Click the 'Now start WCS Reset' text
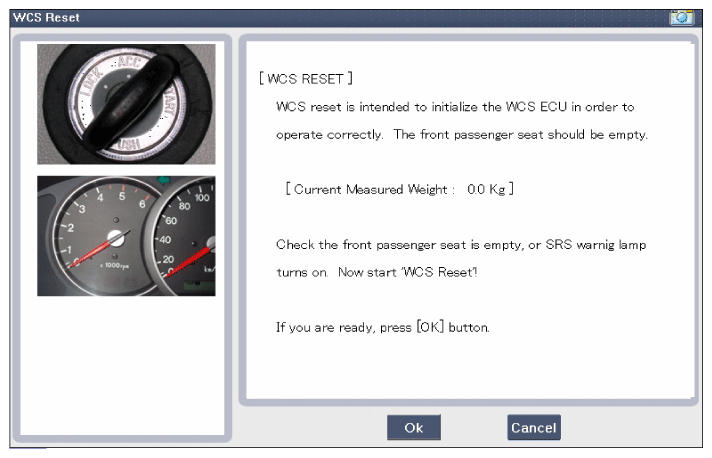The height and width of the screenshot is (458, 712). point(407,272)
